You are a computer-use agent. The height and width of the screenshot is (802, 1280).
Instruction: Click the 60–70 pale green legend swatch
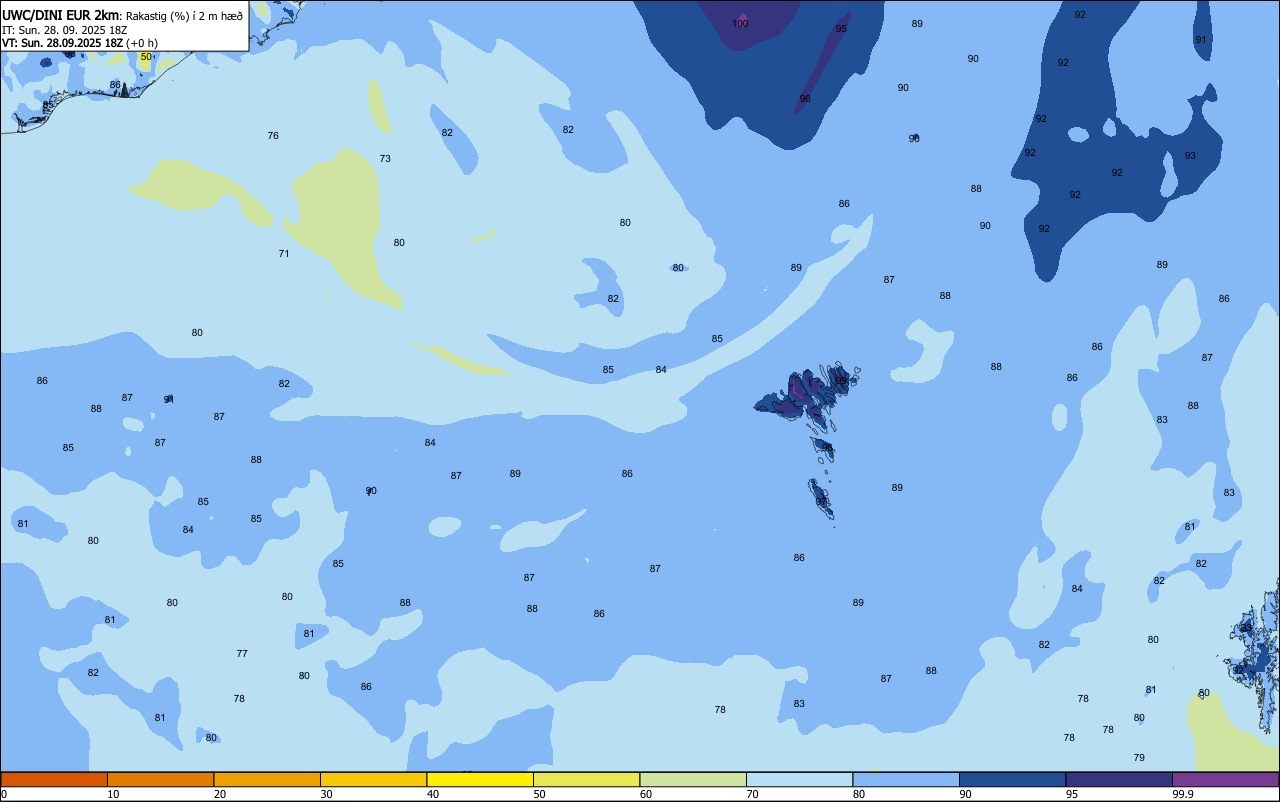coord(693,779)
